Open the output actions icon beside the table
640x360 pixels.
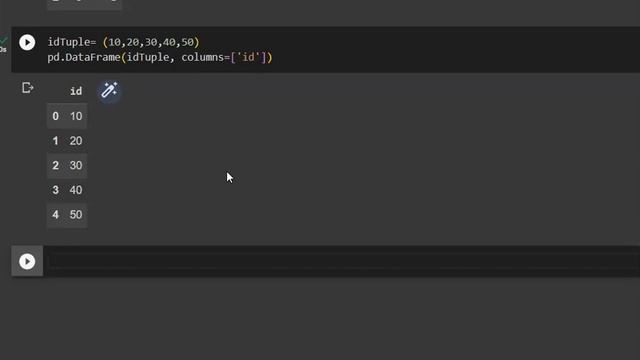(x=27, y=88)
